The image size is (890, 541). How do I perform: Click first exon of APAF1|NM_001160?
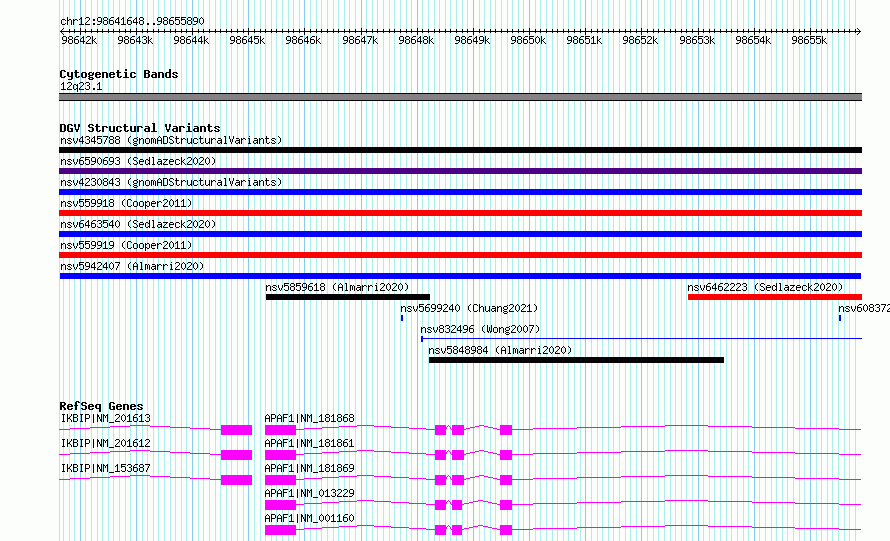280,530
